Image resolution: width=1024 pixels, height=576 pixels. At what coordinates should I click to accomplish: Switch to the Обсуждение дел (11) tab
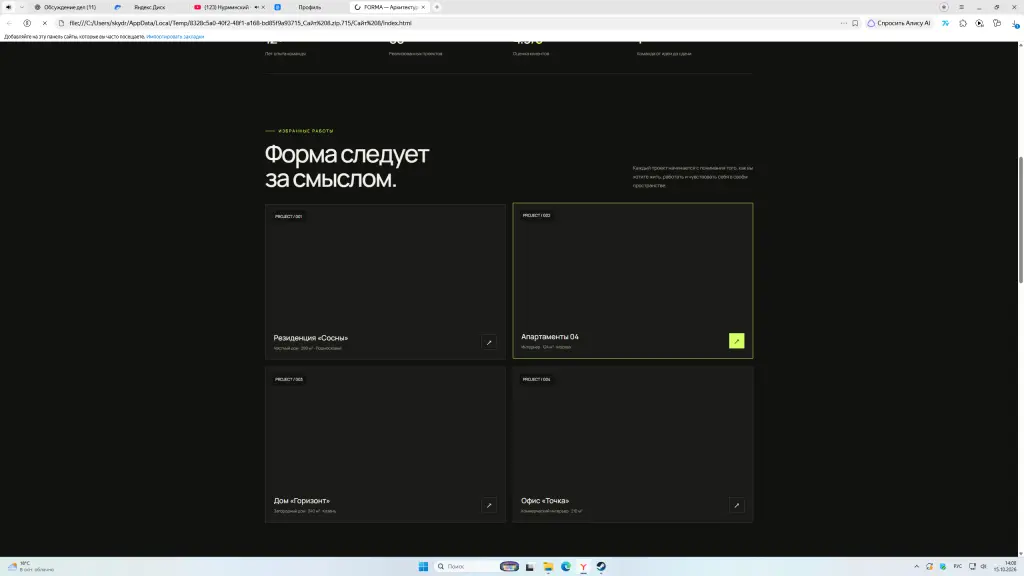[x=70, y=7]
